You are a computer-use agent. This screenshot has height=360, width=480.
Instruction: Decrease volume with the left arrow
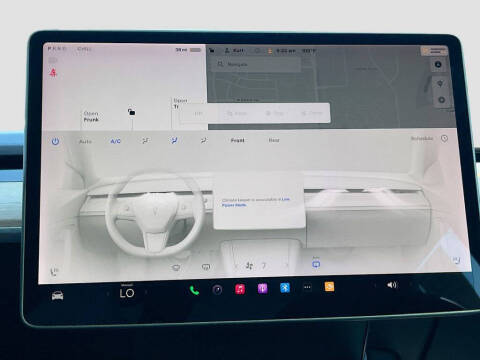pyautogui.click(x=375, y=285)
